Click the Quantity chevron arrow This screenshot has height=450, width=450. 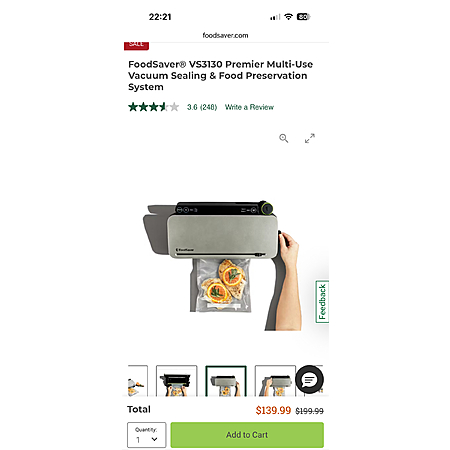154,439
